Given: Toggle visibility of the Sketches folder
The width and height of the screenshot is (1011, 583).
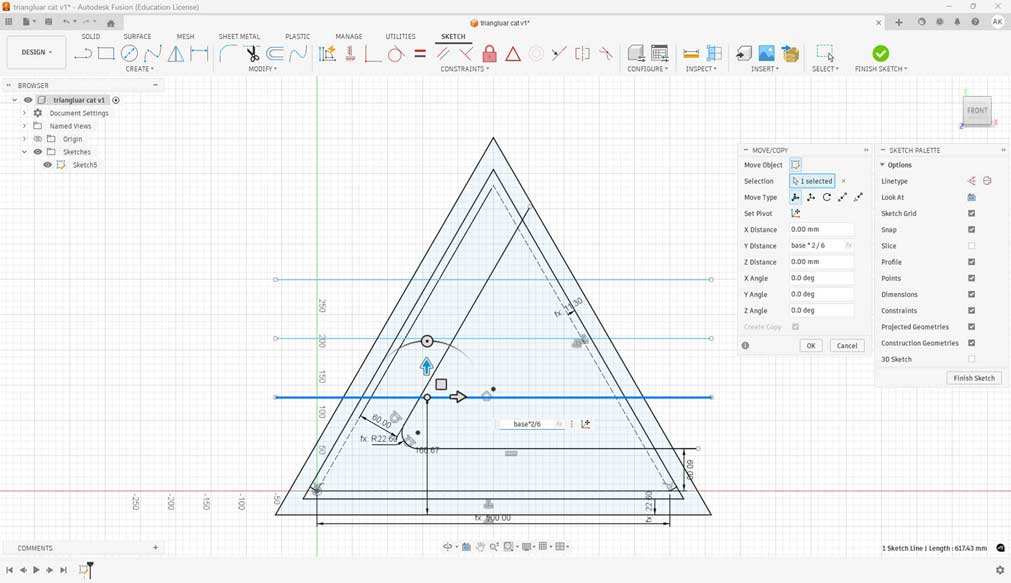Looking at the screenshot, I should 37,152.
